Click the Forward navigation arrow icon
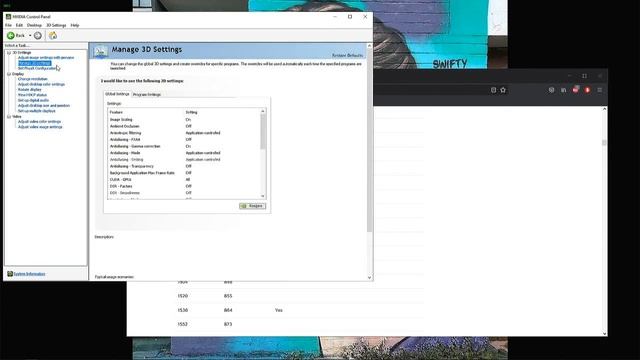Screen dimensions: 640x360 [38, 36]
